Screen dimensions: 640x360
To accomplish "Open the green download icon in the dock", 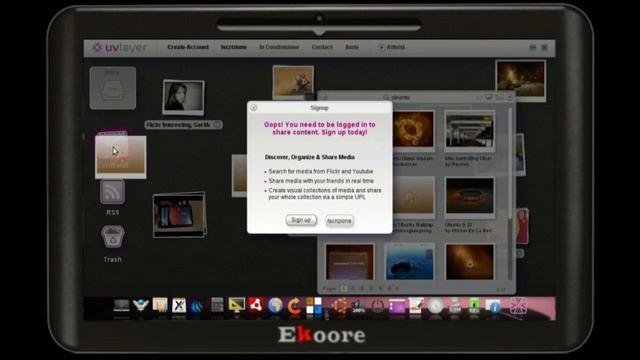I will (474, 306).
